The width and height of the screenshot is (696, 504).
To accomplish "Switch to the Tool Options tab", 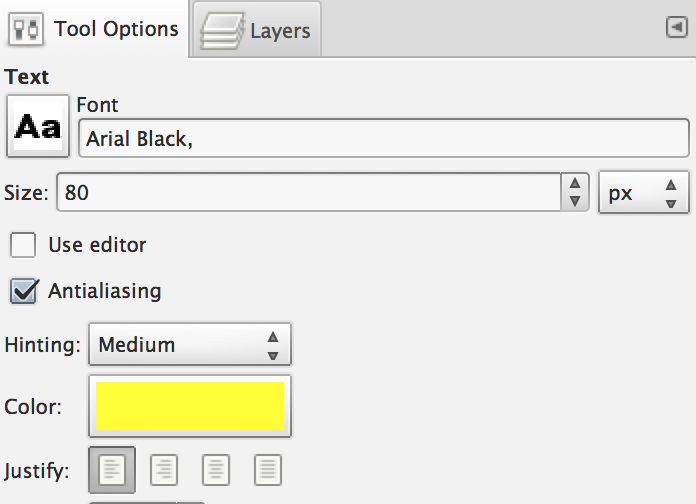I will pos(94,29).
